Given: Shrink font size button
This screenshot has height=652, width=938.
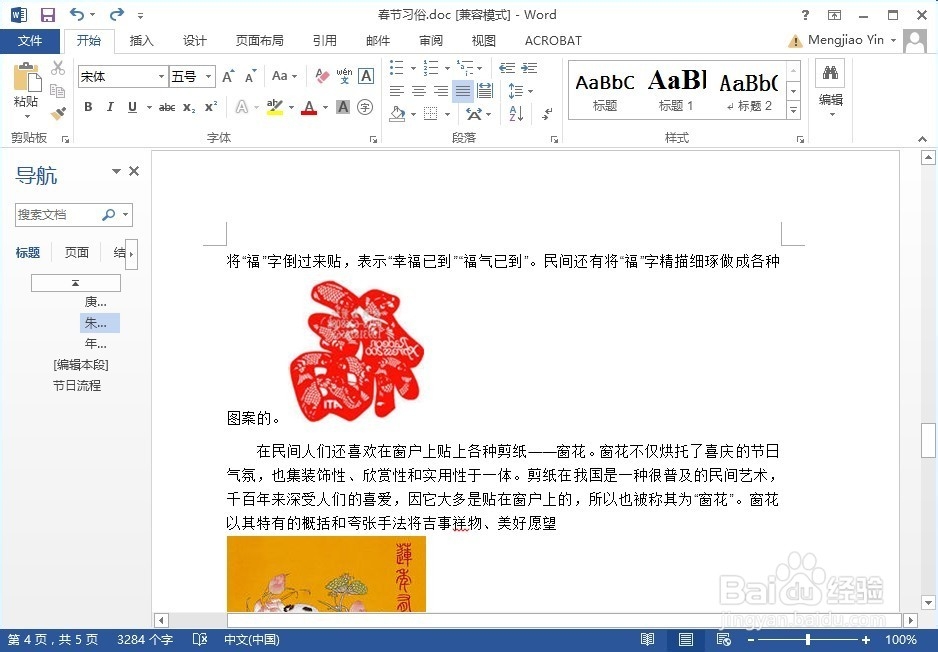Looking at the screenshot, I should tap(251, 77).
